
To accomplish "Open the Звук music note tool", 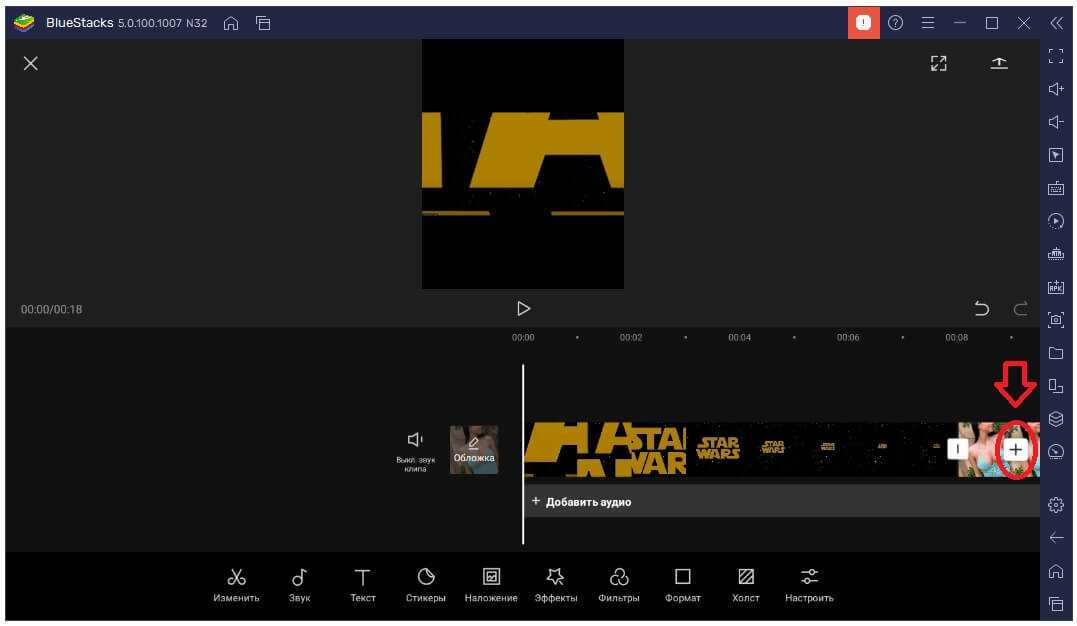I will (x=299, y=584).
